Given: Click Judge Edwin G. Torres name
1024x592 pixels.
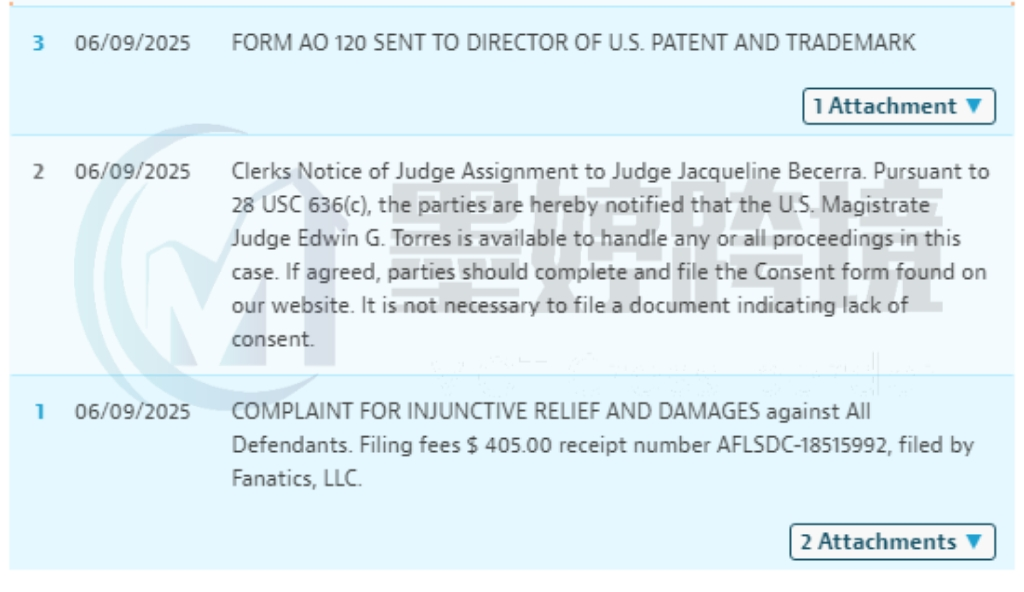Looking at the screenshot, I should pos(341,238).
